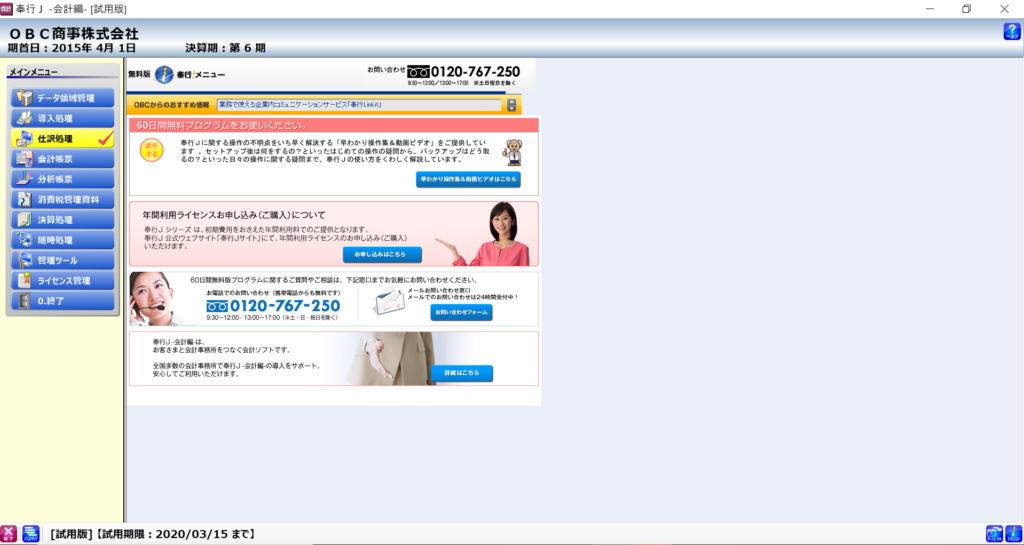The width and height of the screenshot is (1024, 545).
Task: Click the 期首日：2015年 4月 1日 text
Action: pyautogui.click(x=72, y=48)
